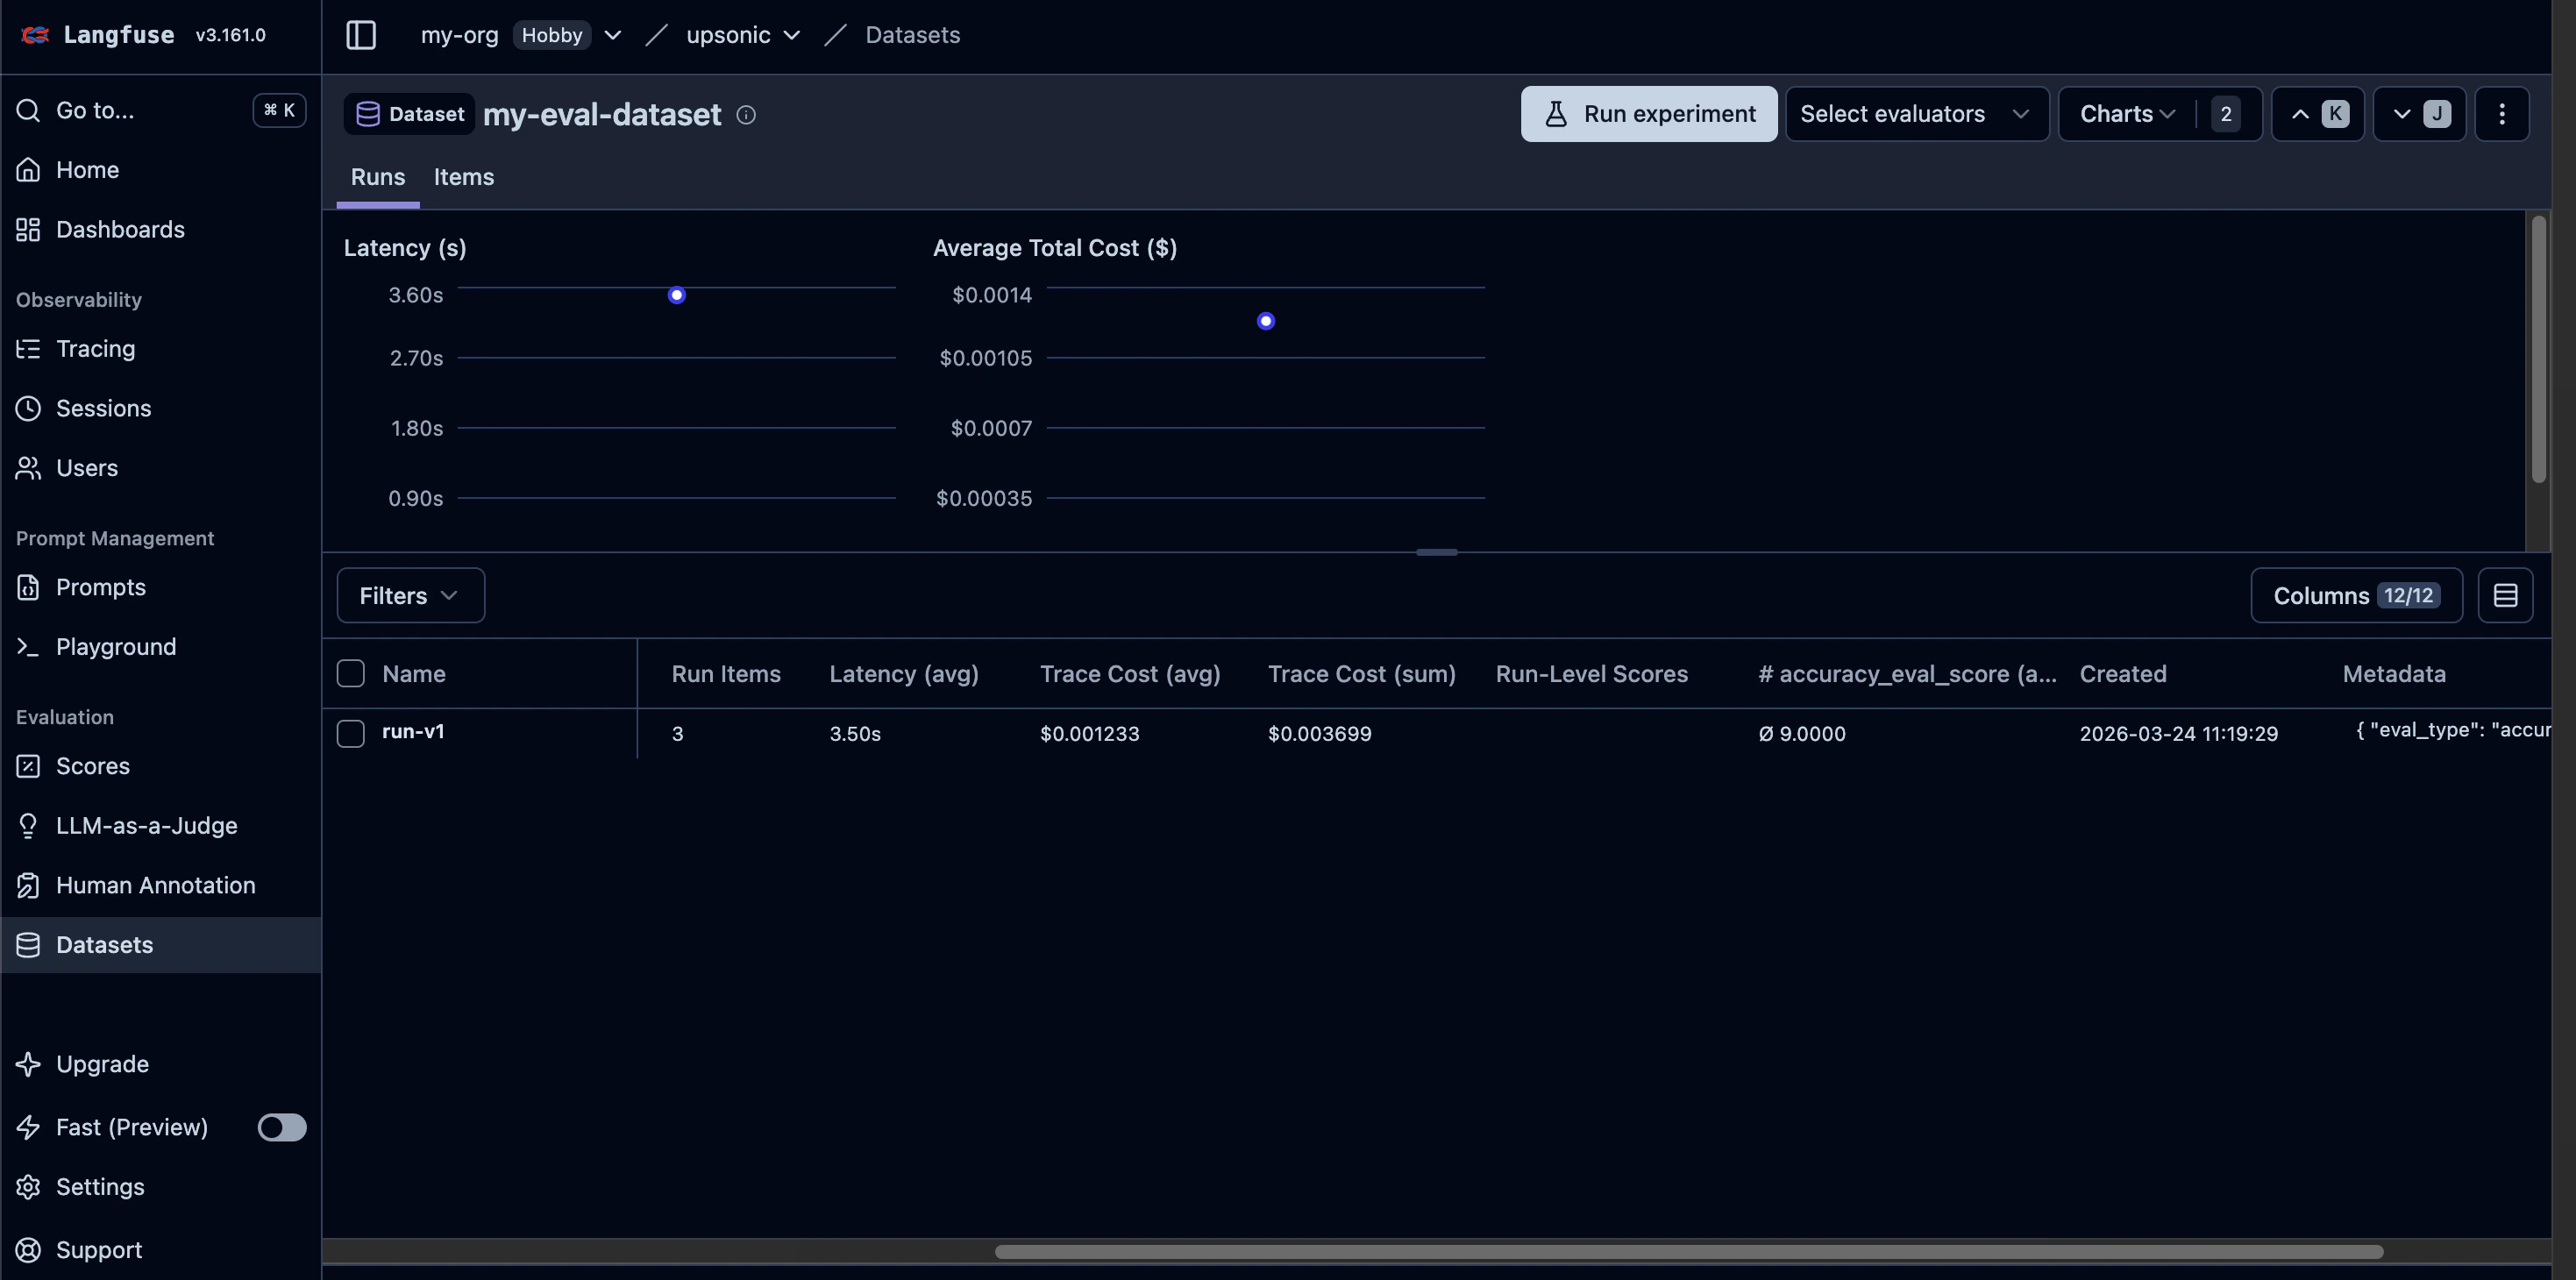Viewport: 2576px width, 1280px height.
Task: Check the select-all checkbox in table header
Action: point(350,673)
